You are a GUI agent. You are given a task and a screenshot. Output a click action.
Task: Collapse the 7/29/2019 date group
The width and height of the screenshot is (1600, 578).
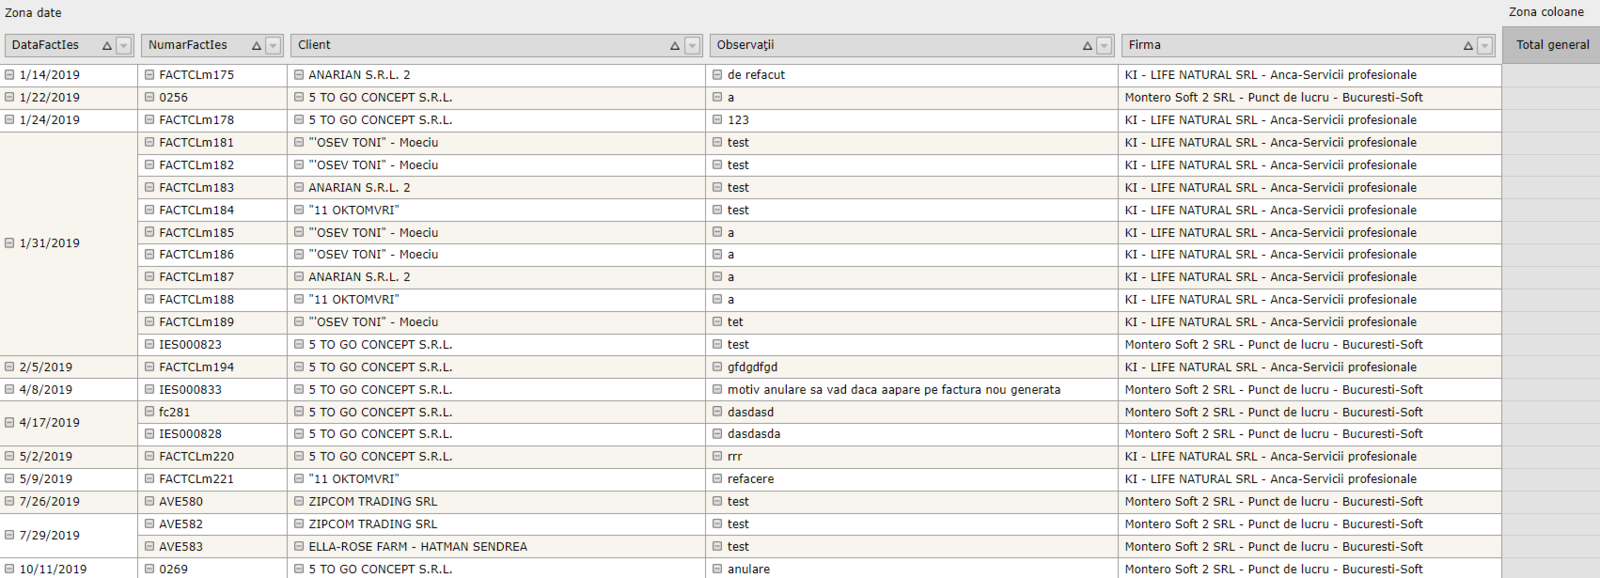(x=10, y=535)
